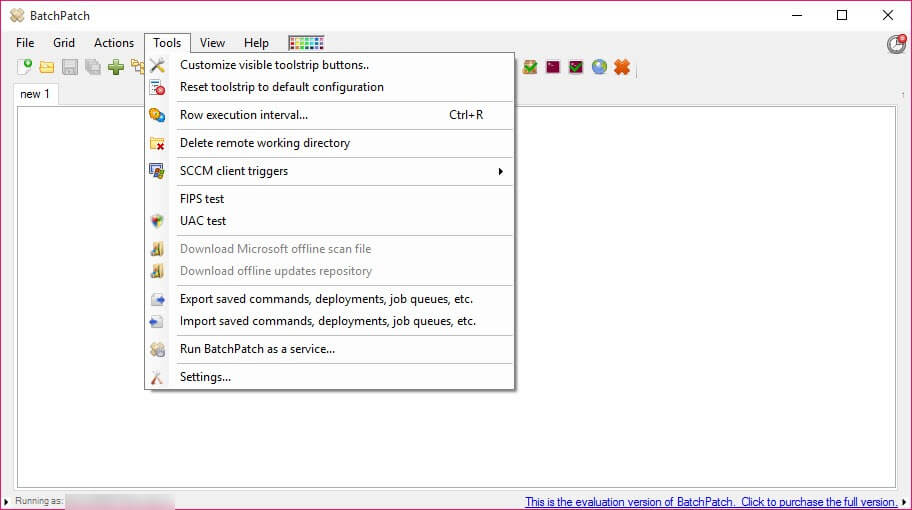Open the File menu
Screen dimensions: 912x510
[x=25, y=43]
